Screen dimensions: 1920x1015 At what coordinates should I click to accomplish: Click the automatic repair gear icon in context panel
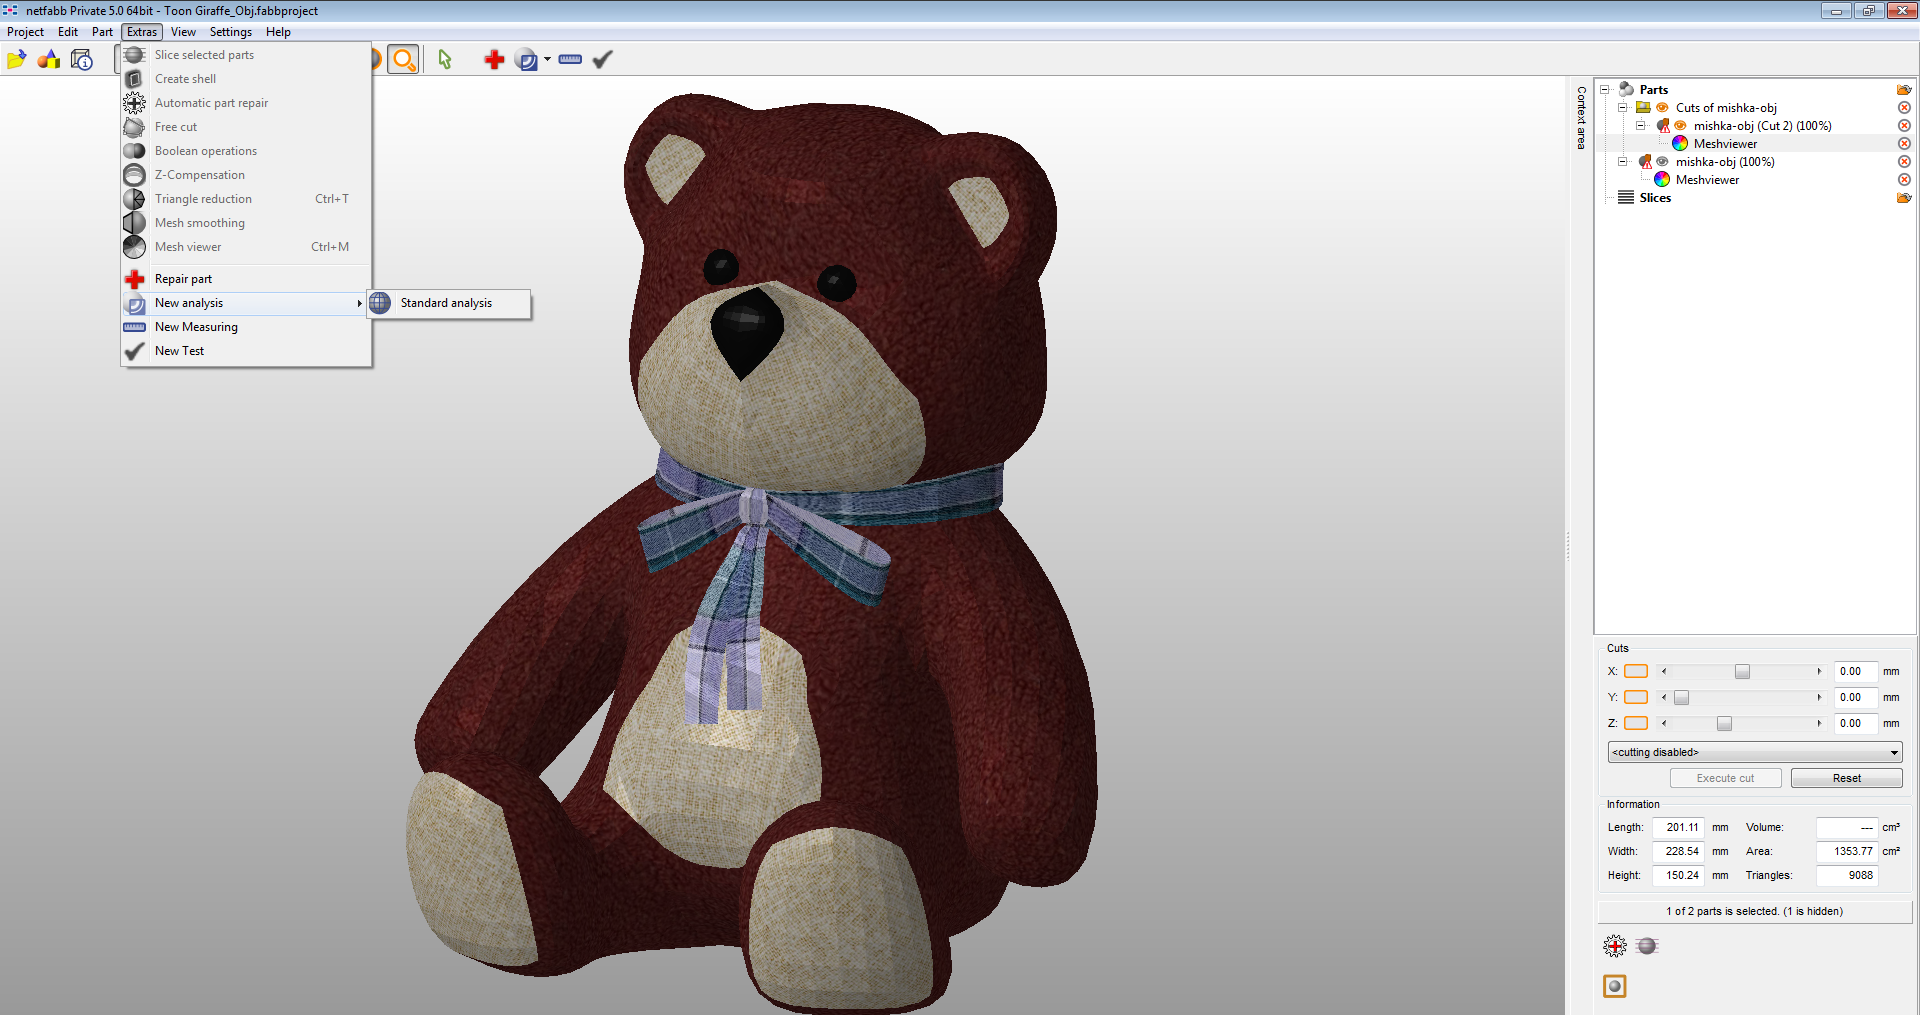tap(1615, 946)
